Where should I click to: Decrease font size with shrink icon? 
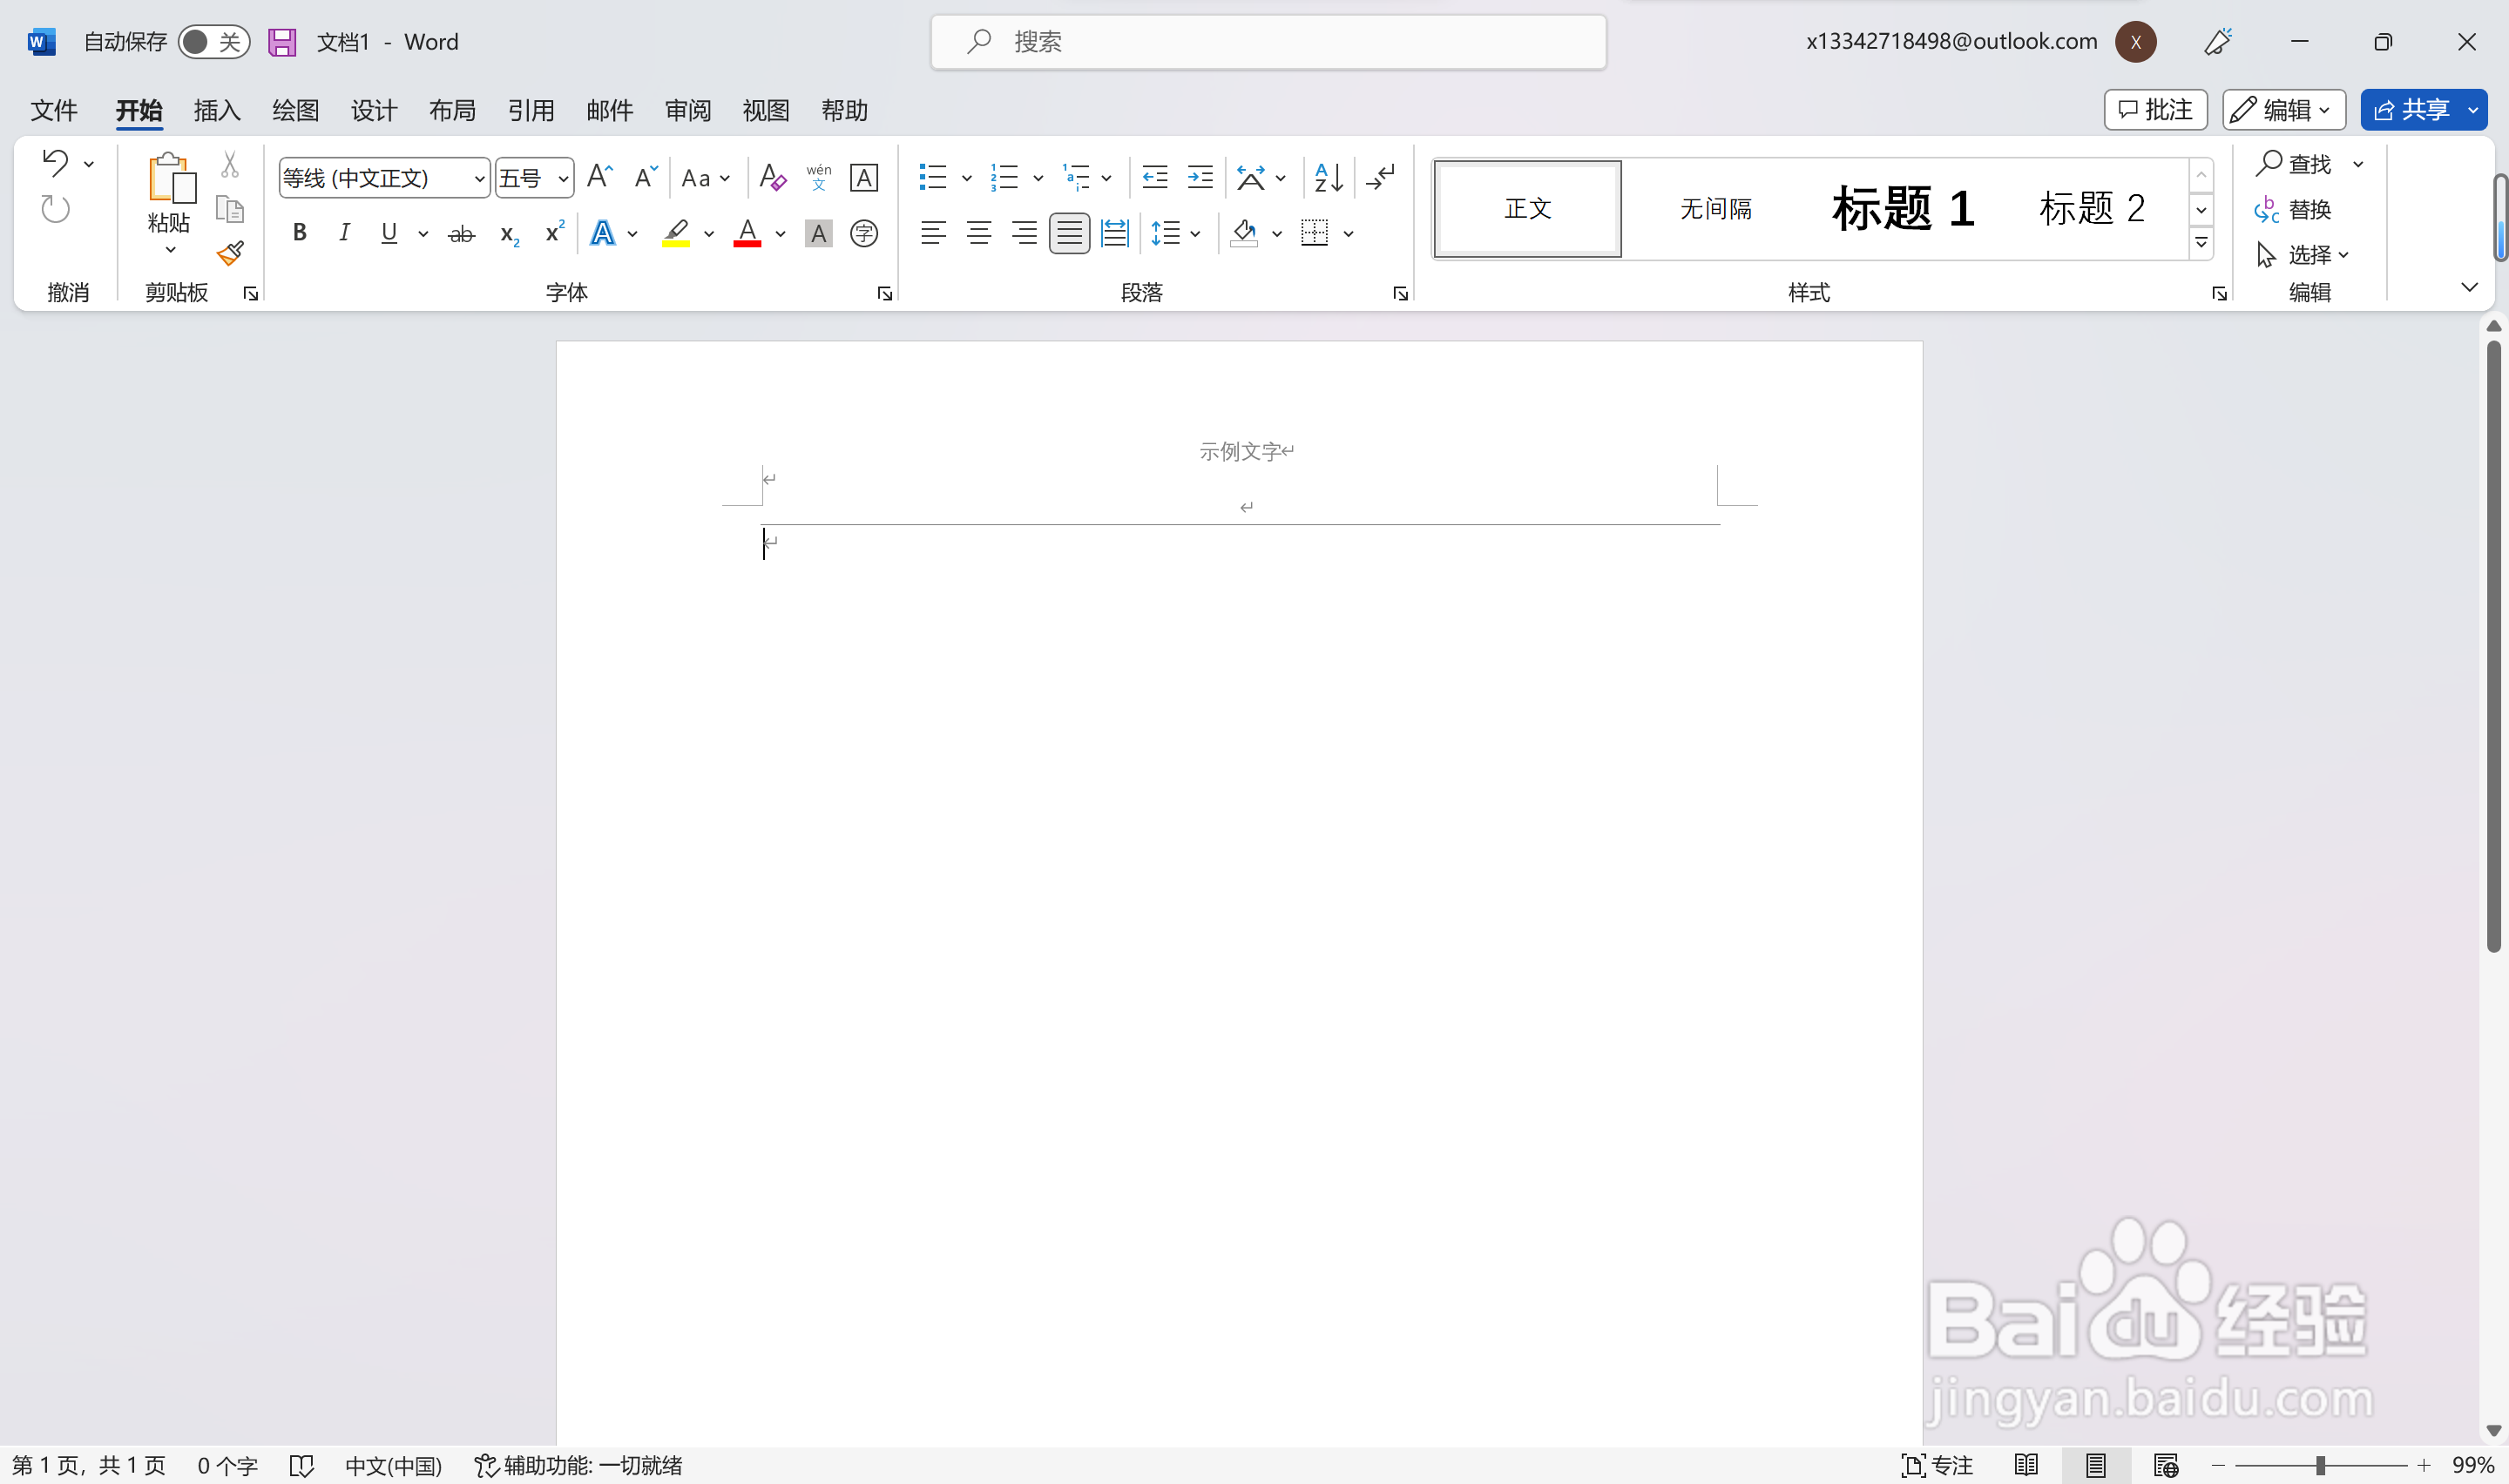645,177
